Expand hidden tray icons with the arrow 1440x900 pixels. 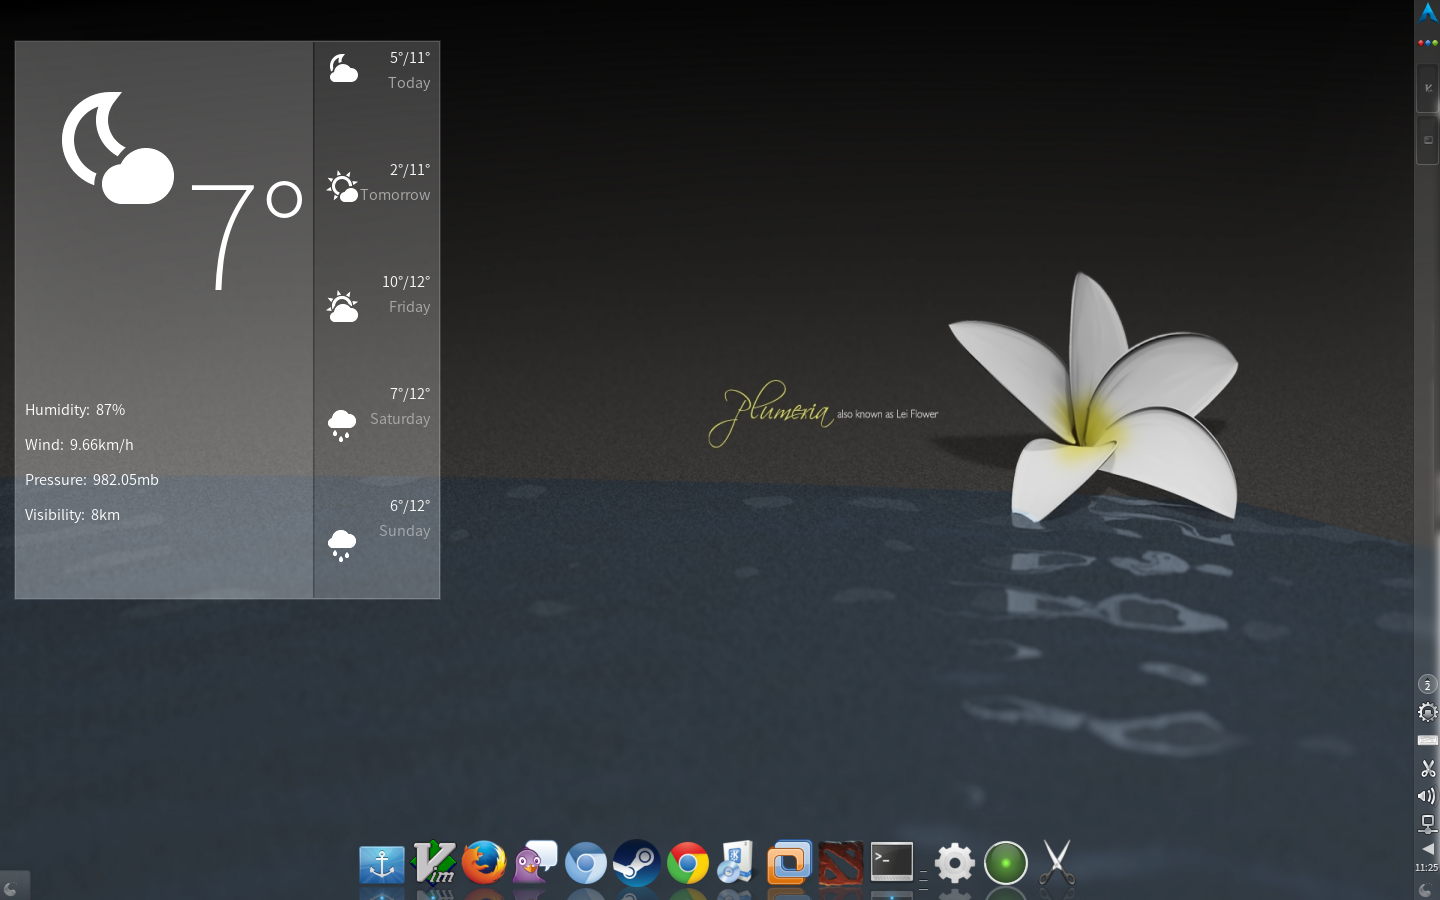(1428, 849)
